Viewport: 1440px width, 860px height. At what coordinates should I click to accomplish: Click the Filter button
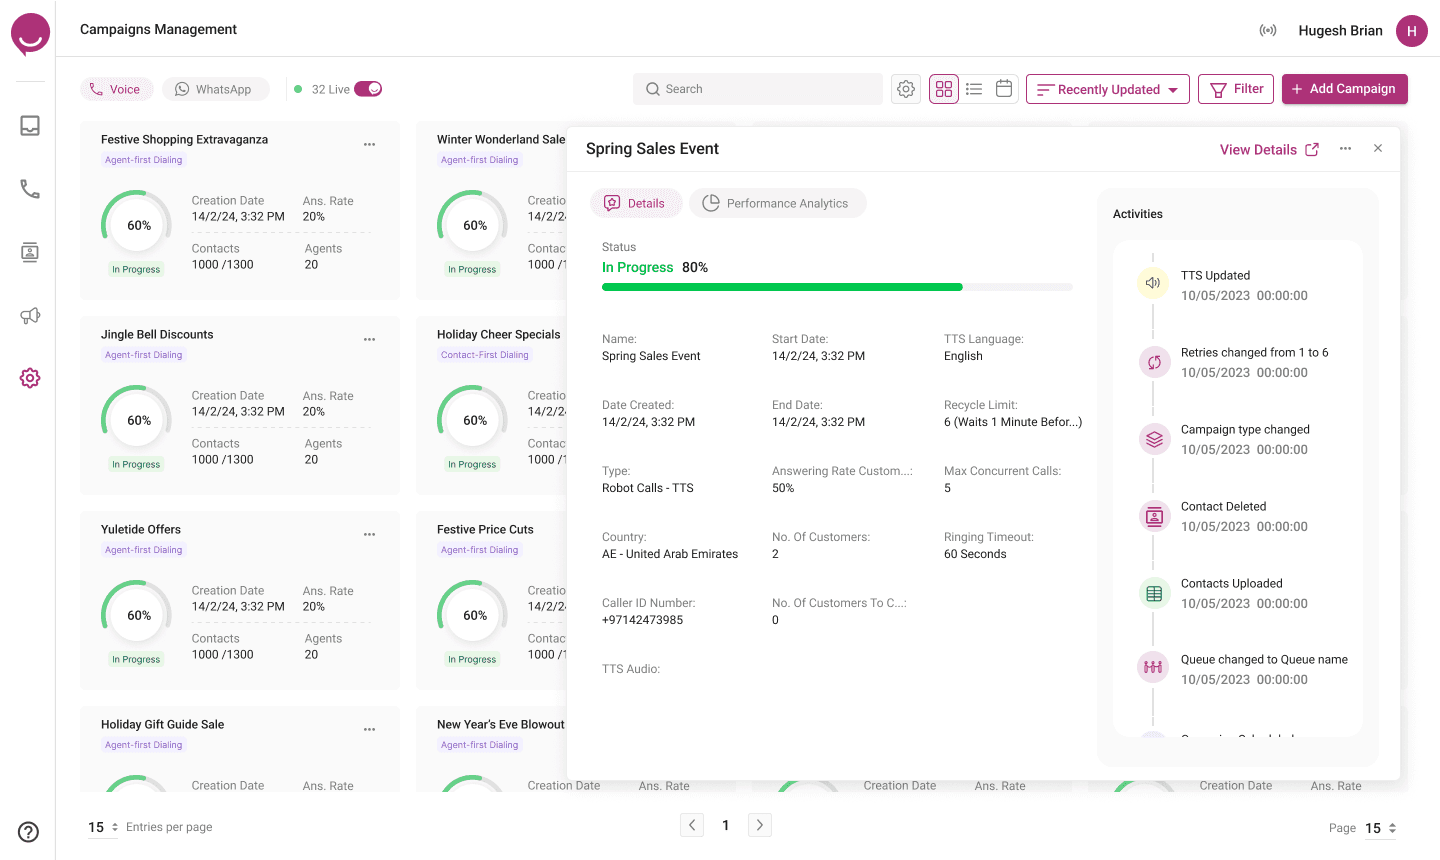tap(1236, 89)
